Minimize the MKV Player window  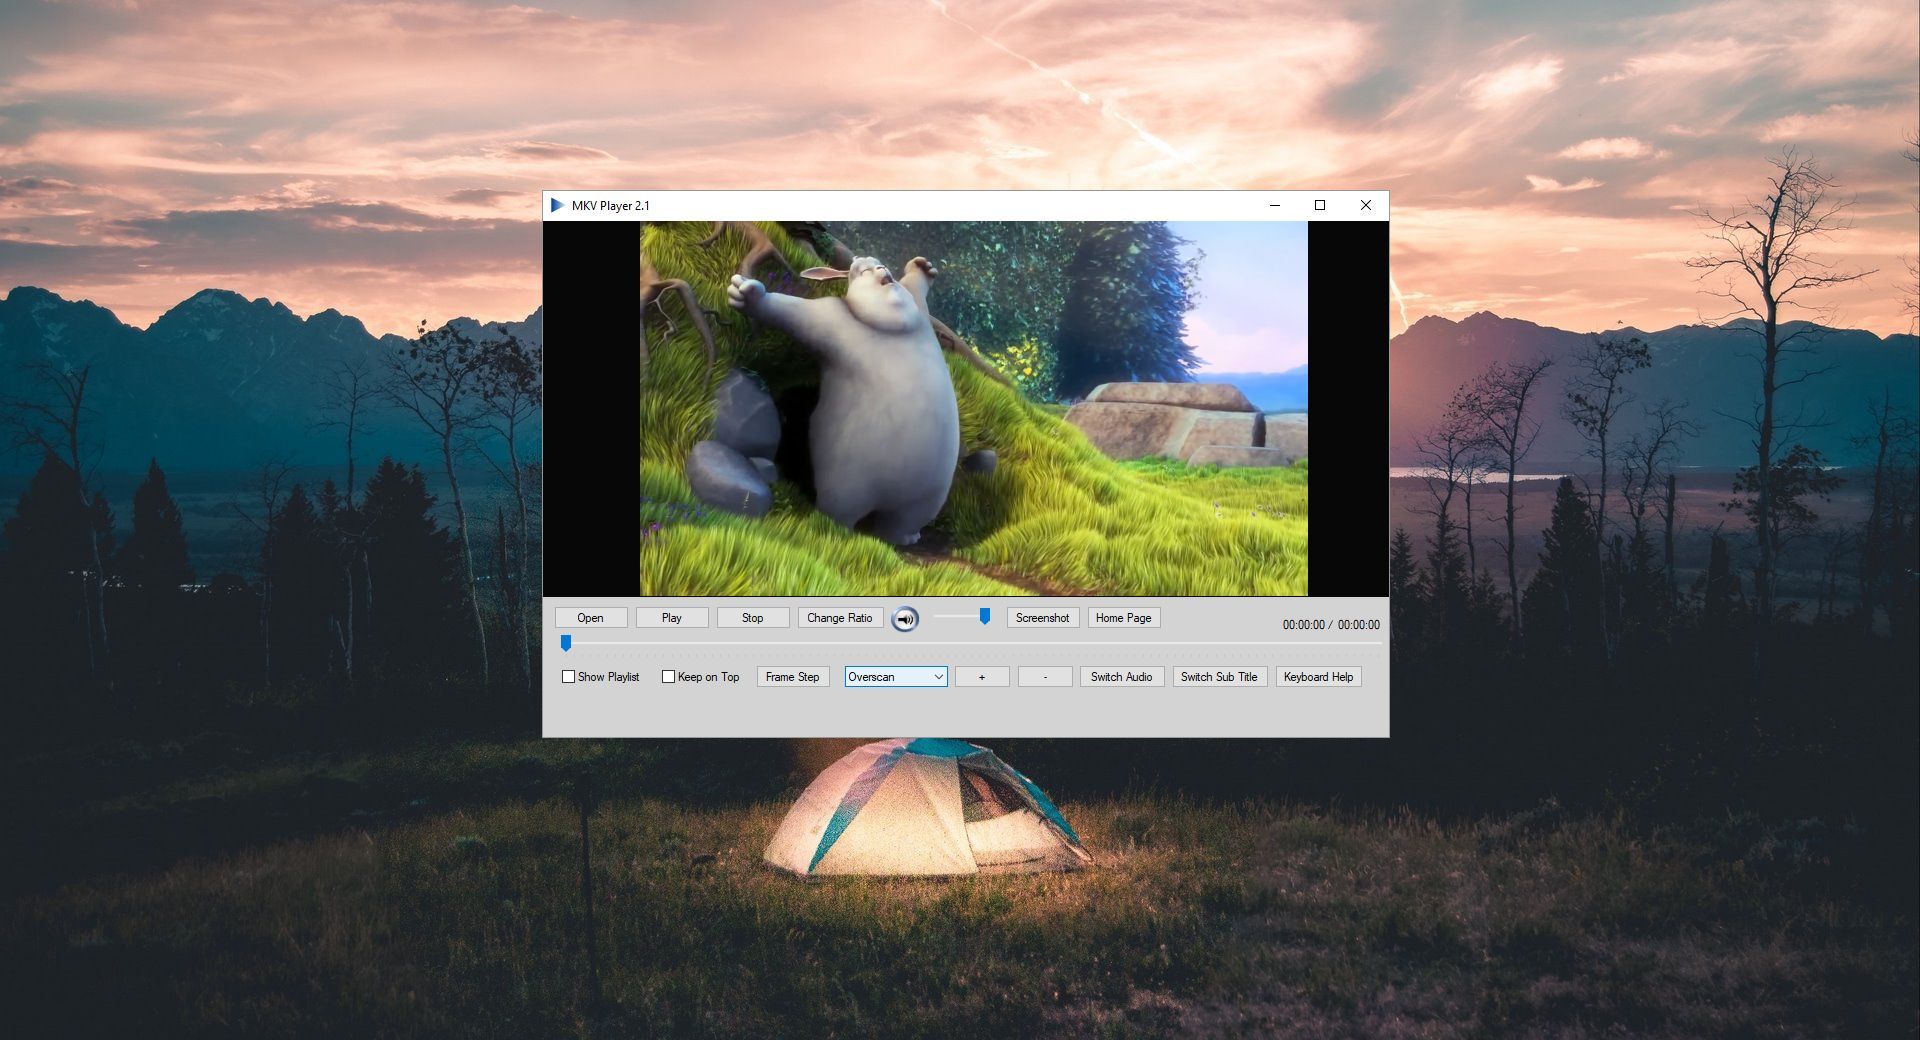[x=1274, y=205]
